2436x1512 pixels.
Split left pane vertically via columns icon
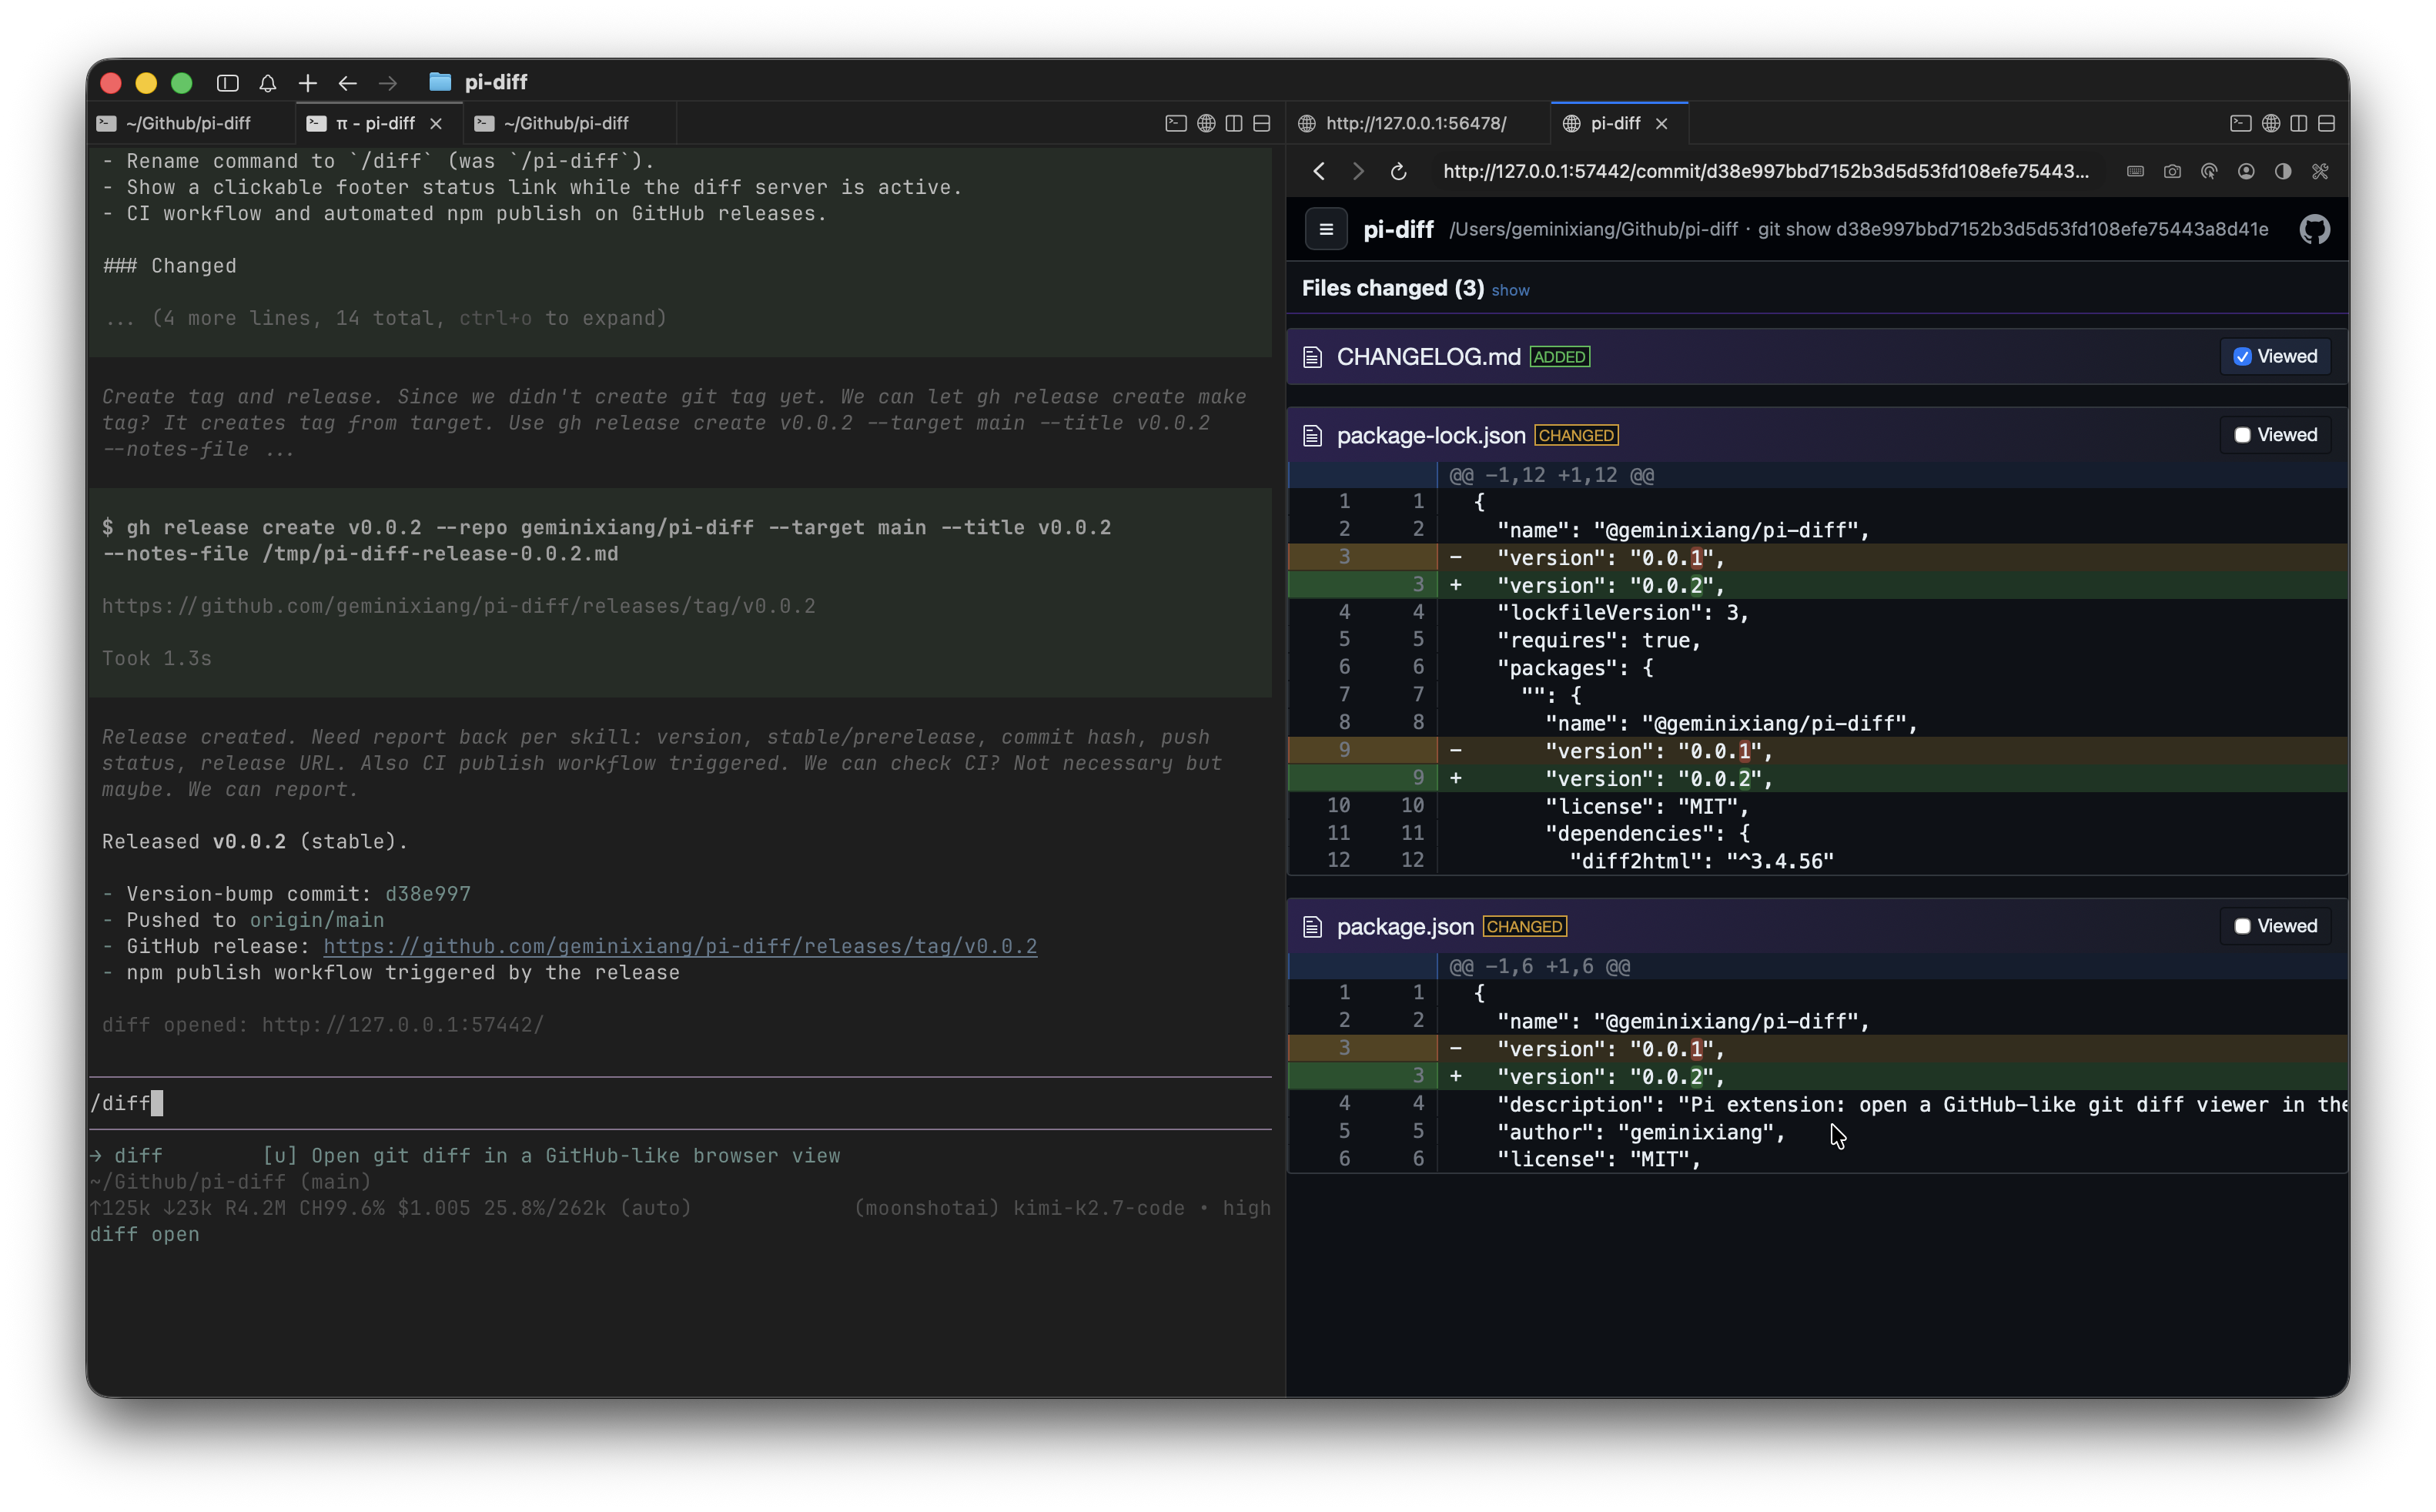coord(1234,123)
